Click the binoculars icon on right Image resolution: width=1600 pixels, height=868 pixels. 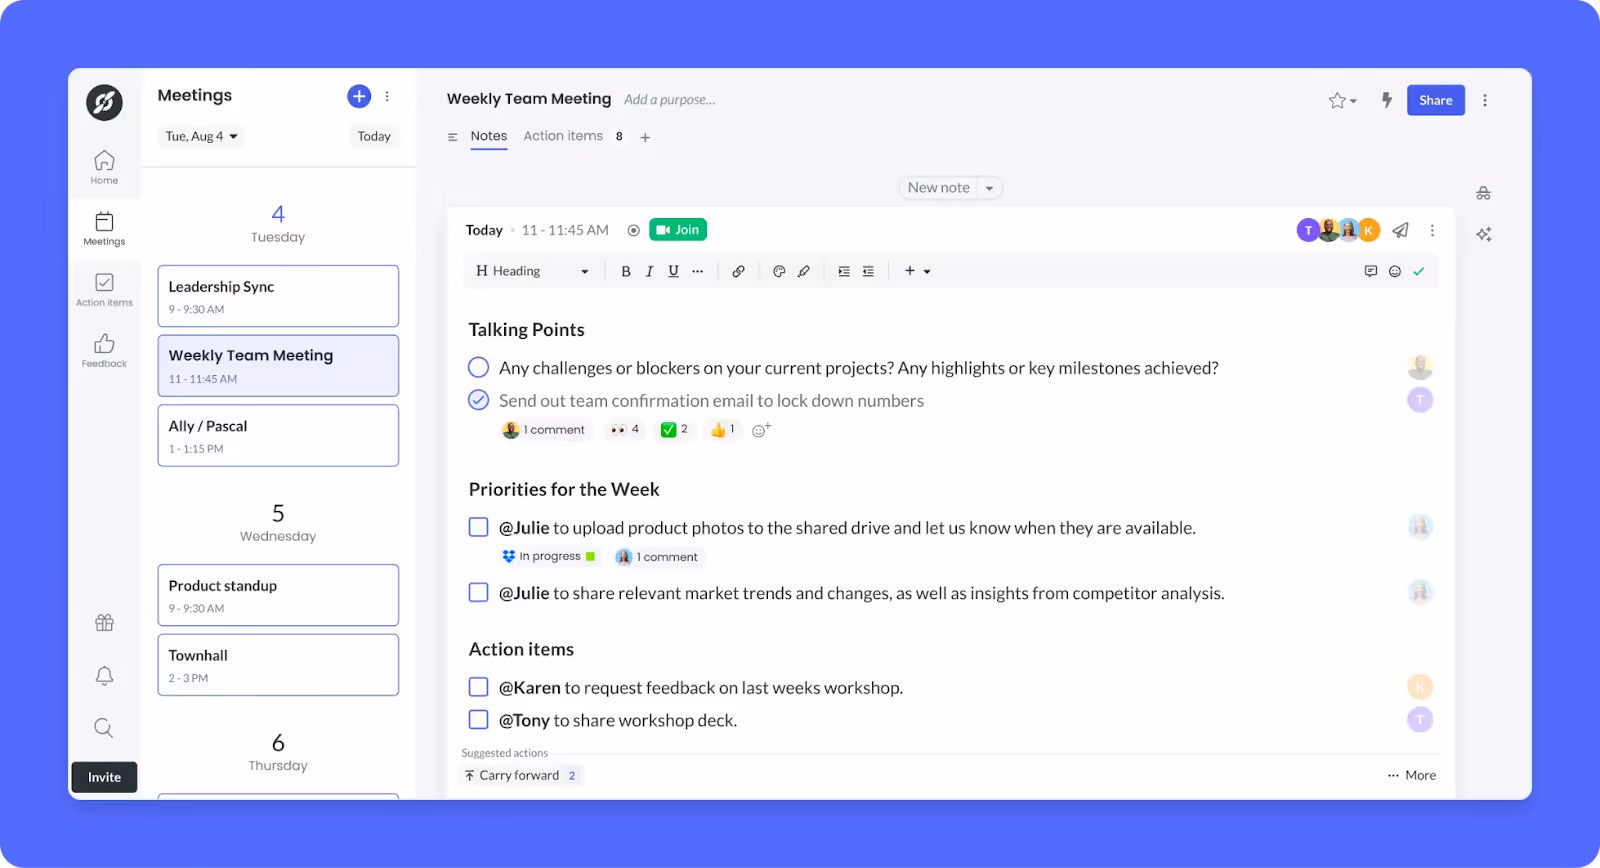(x=1483, y=193)
